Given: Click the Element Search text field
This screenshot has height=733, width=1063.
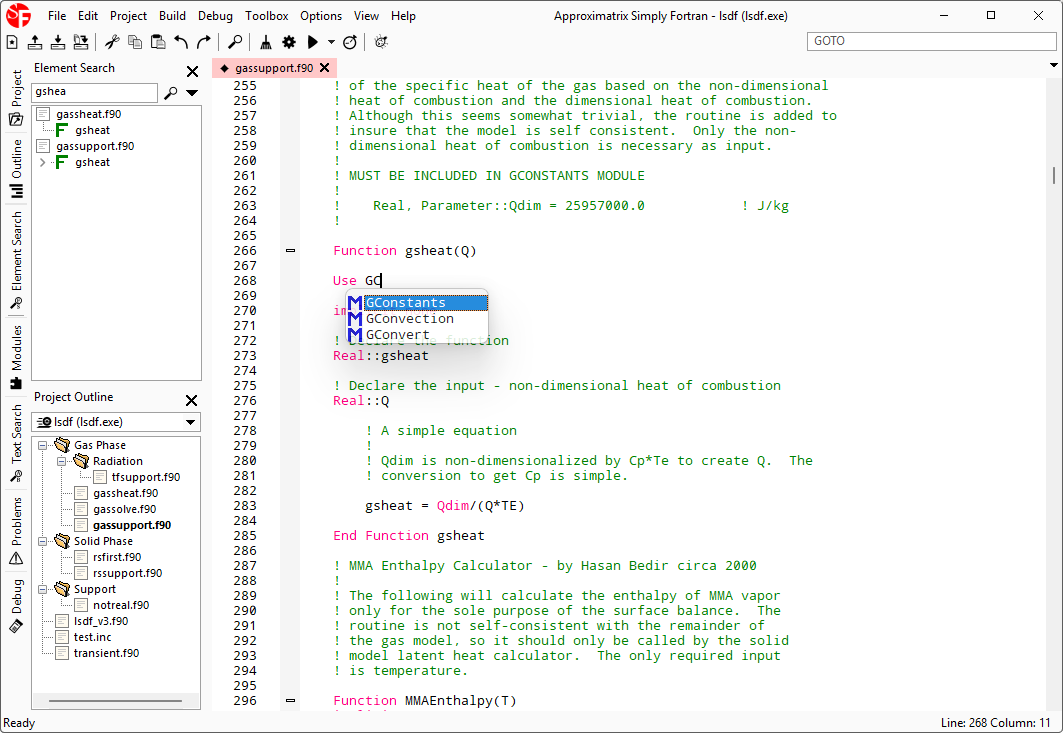Looking at the screenshot, I should [95, 92].
